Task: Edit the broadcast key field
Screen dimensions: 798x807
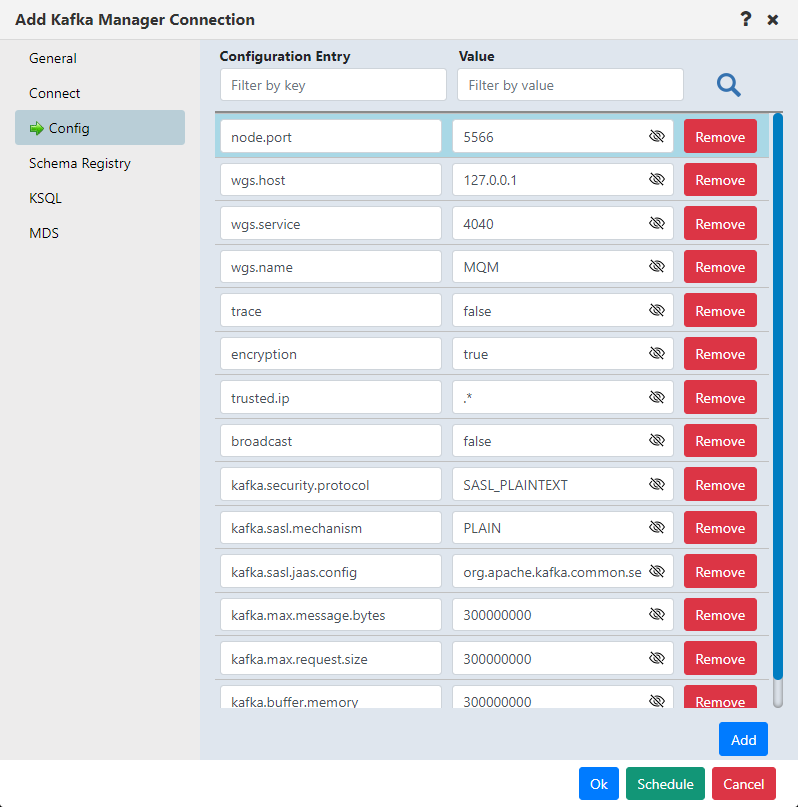Action: (x=331, y=441)
